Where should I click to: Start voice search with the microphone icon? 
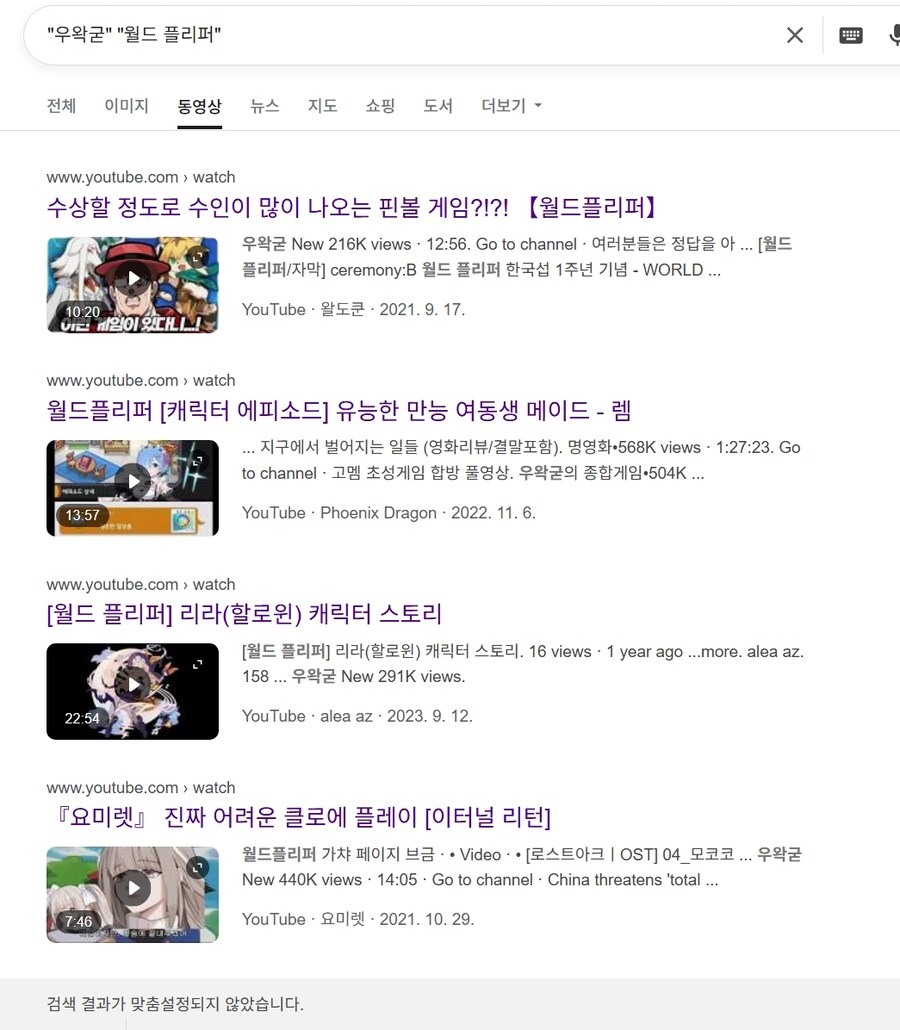pos(894,35)
